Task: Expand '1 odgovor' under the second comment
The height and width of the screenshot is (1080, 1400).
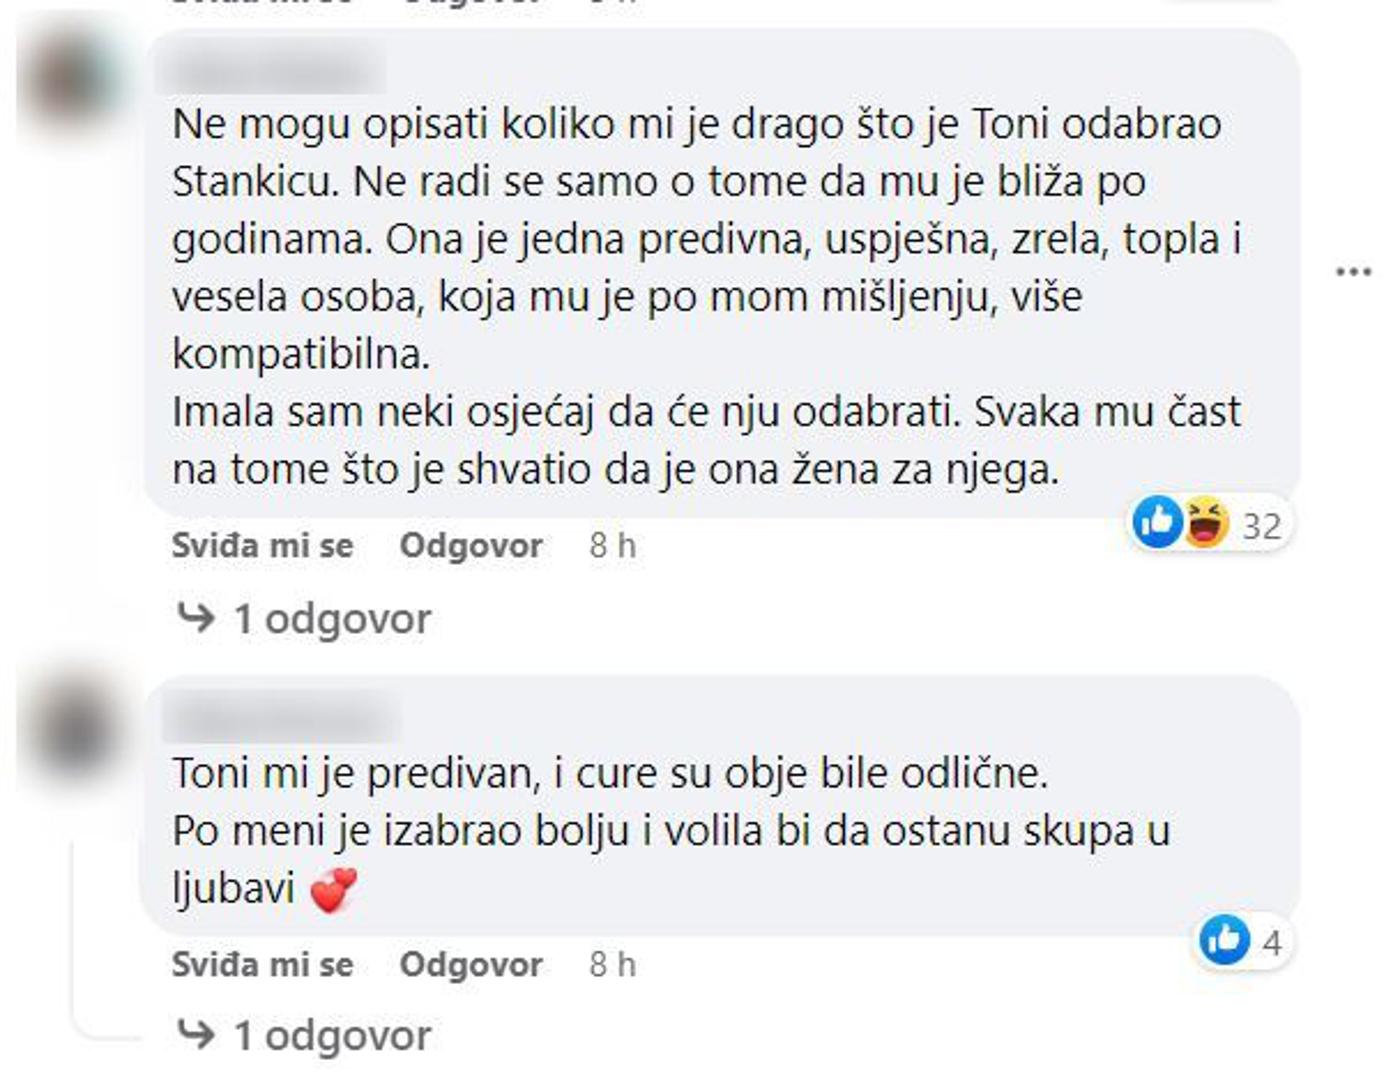Action: click(332, 1036)
